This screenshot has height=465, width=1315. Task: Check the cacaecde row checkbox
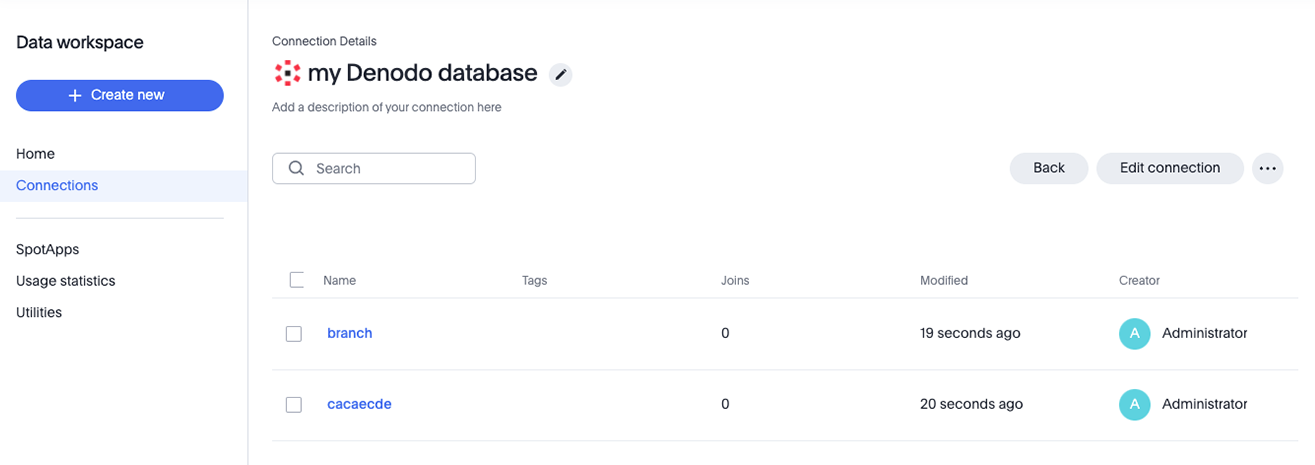(x=294, y=405)
